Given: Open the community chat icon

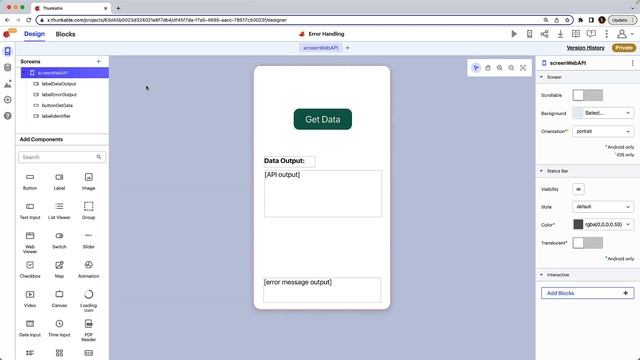Looking at the screenshot, I should pos(591,34).
